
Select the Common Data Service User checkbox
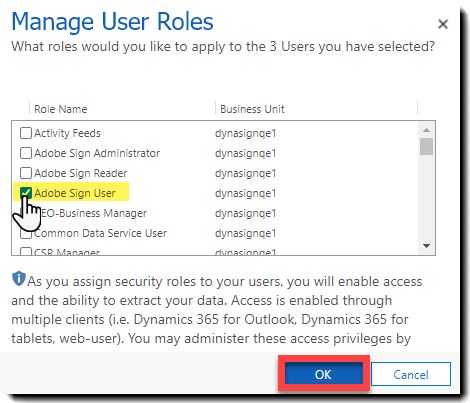26,233
